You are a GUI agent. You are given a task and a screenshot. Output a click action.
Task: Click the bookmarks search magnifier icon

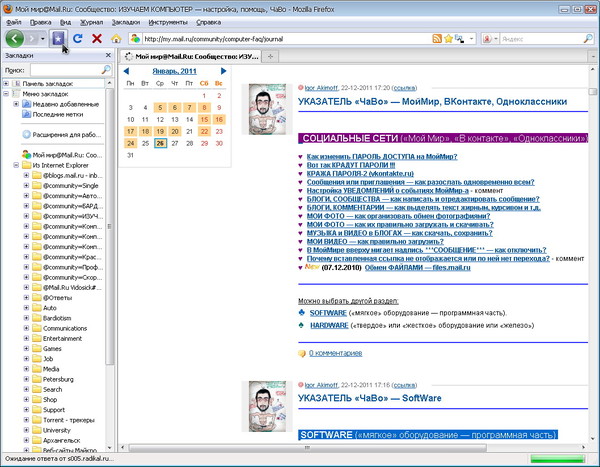(x=106, y=70)
